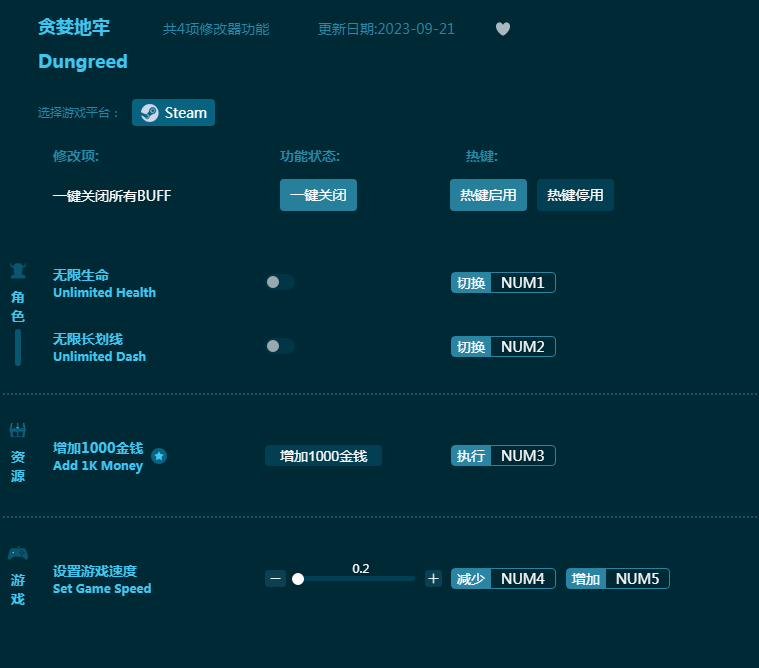Click the Set Game Speed label
The height and width of the screenshot is (668, 759).
[102, 589]
